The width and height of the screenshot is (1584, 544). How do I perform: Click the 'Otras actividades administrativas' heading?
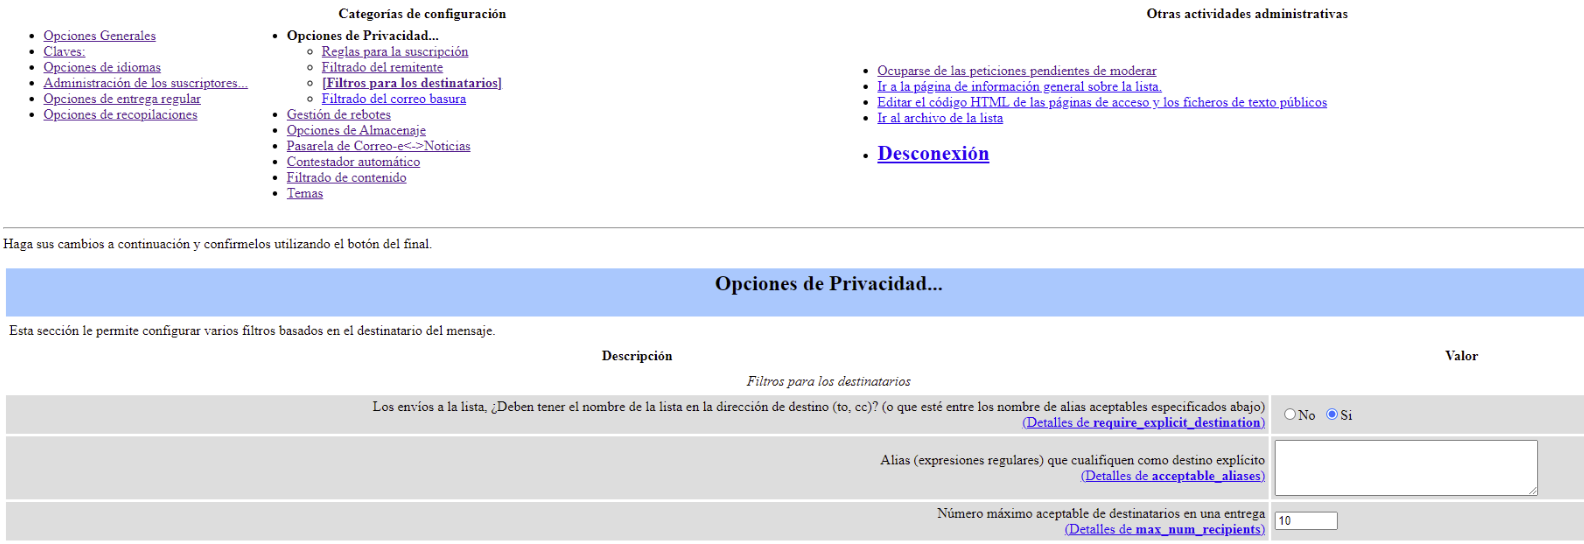tap(1247, 14)
